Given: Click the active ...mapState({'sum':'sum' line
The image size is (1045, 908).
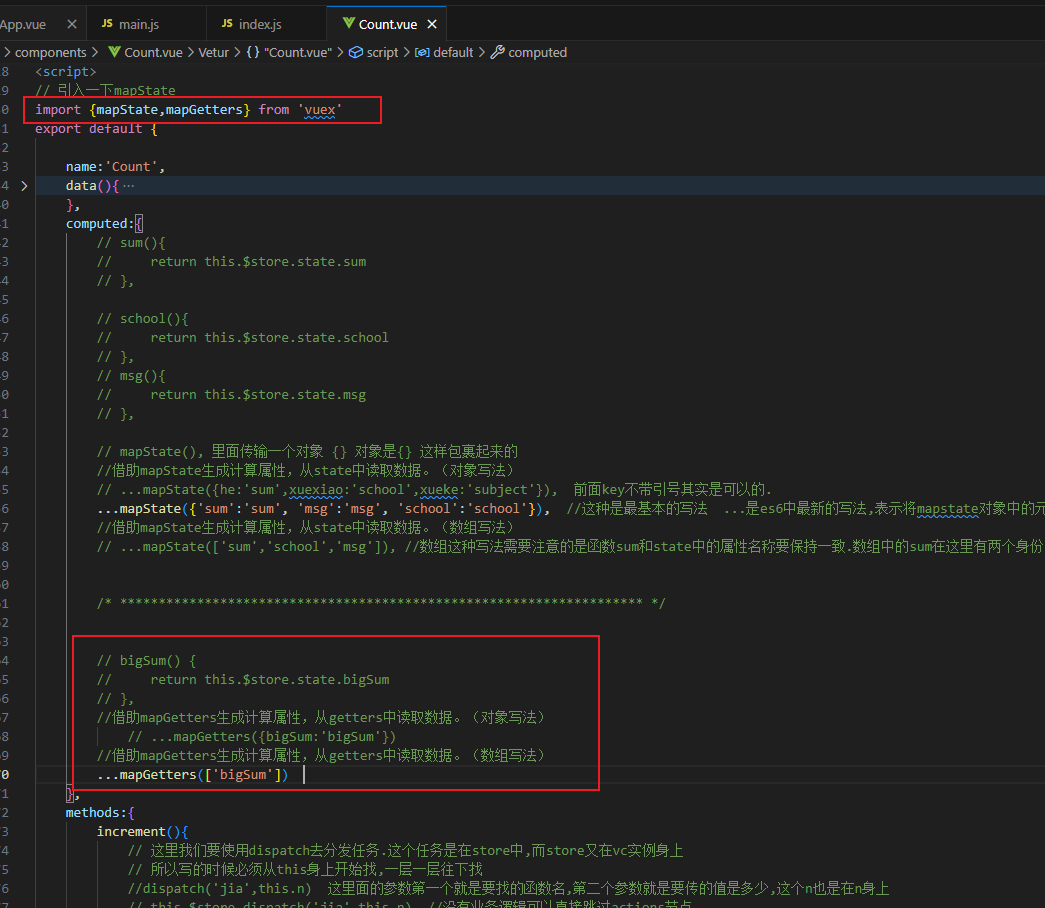Looking at the screenshot, I should (324, 509).
